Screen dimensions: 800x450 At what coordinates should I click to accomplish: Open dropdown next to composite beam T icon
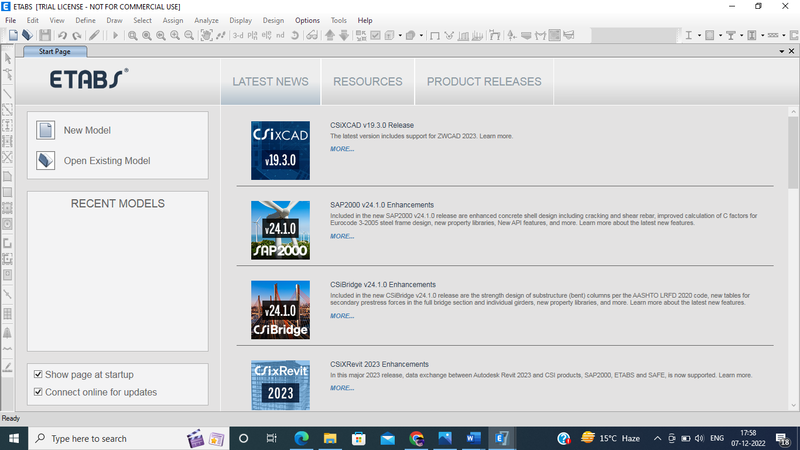point(741,35)
